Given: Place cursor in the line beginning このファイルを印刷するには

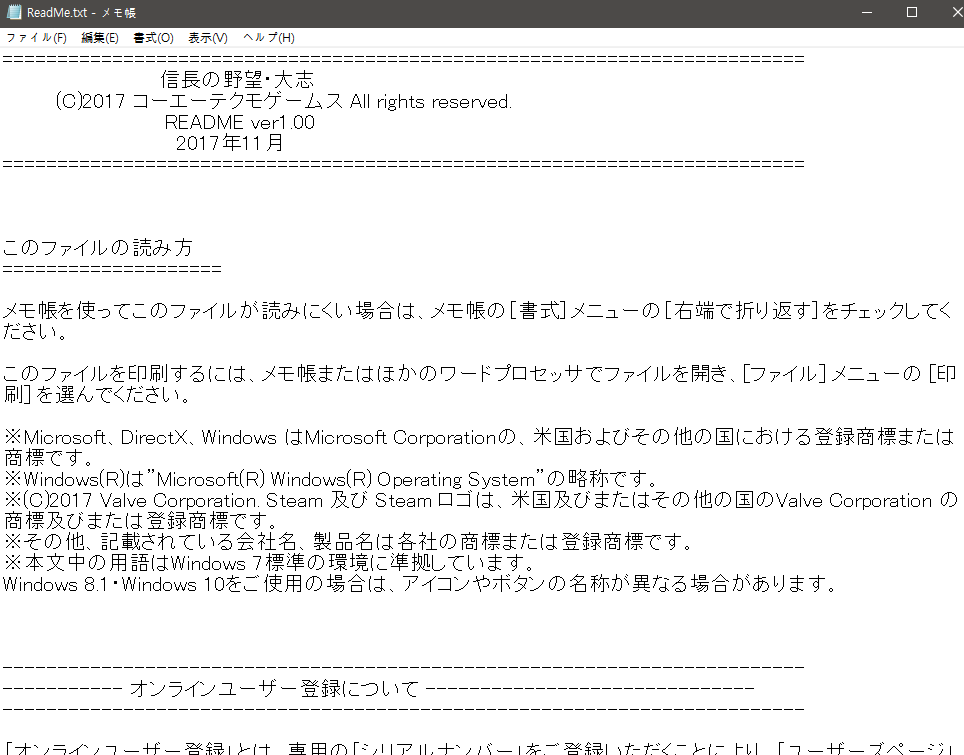Looking at the screenshot, I should point(480,373).
